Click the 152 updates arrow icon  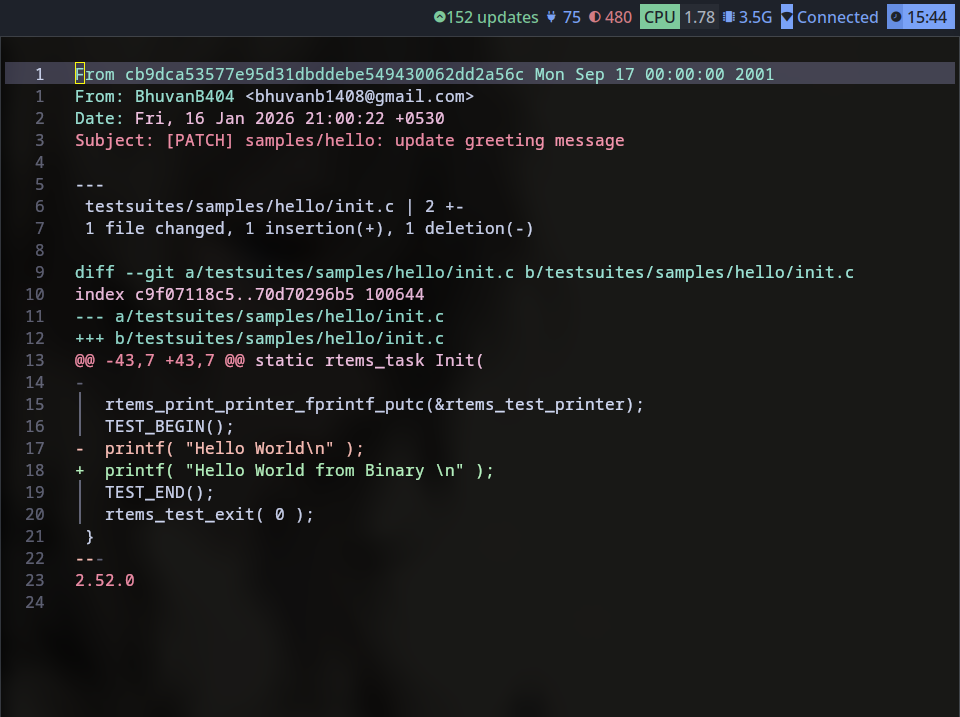[440, 17]
